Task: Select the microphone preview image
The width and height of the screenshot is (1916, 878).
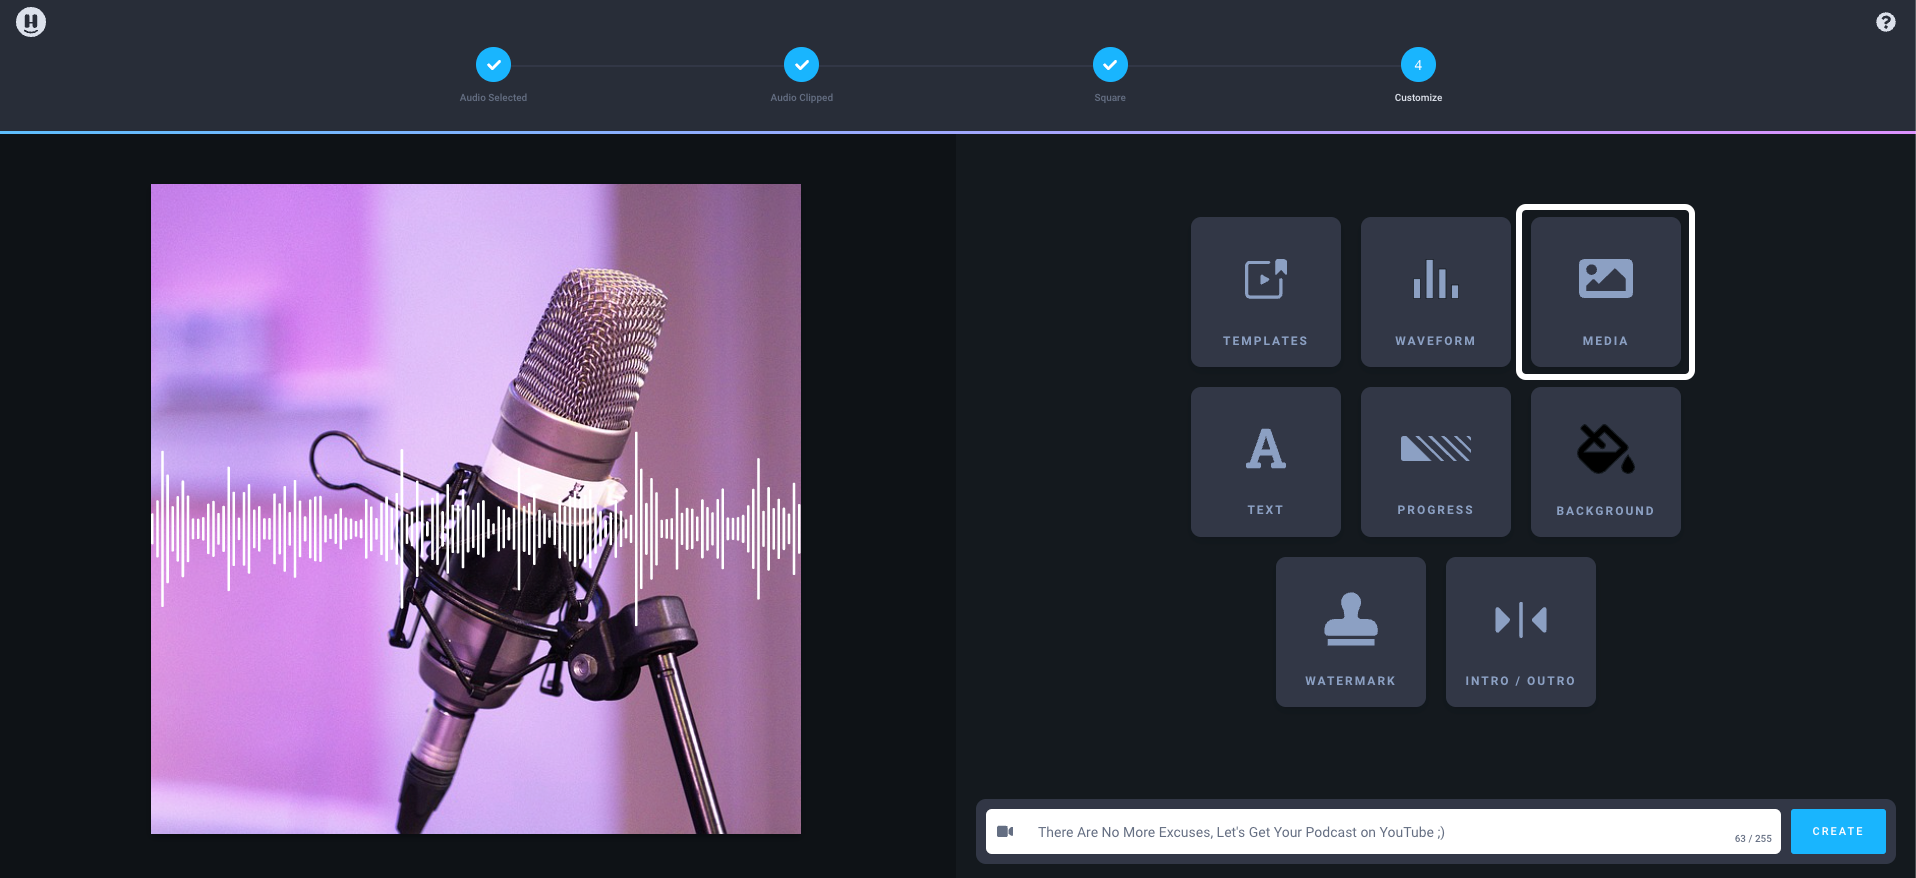Action: point(476,509)
